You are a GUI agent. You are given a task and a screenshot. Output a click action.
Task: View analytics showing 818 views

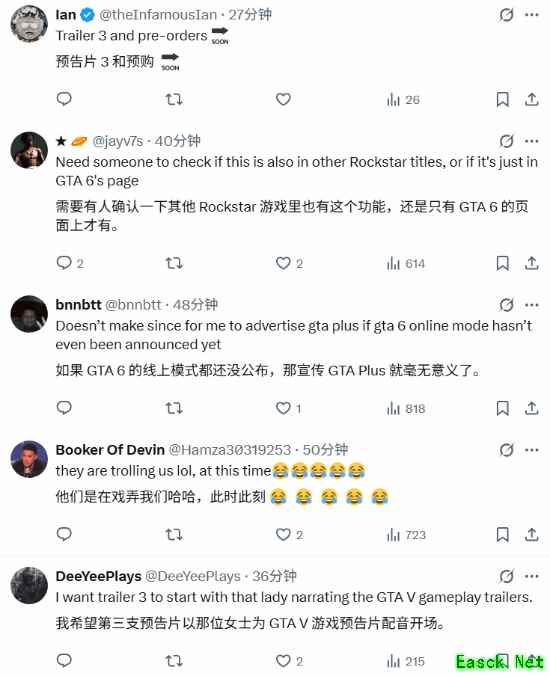[x=406, y=408]
